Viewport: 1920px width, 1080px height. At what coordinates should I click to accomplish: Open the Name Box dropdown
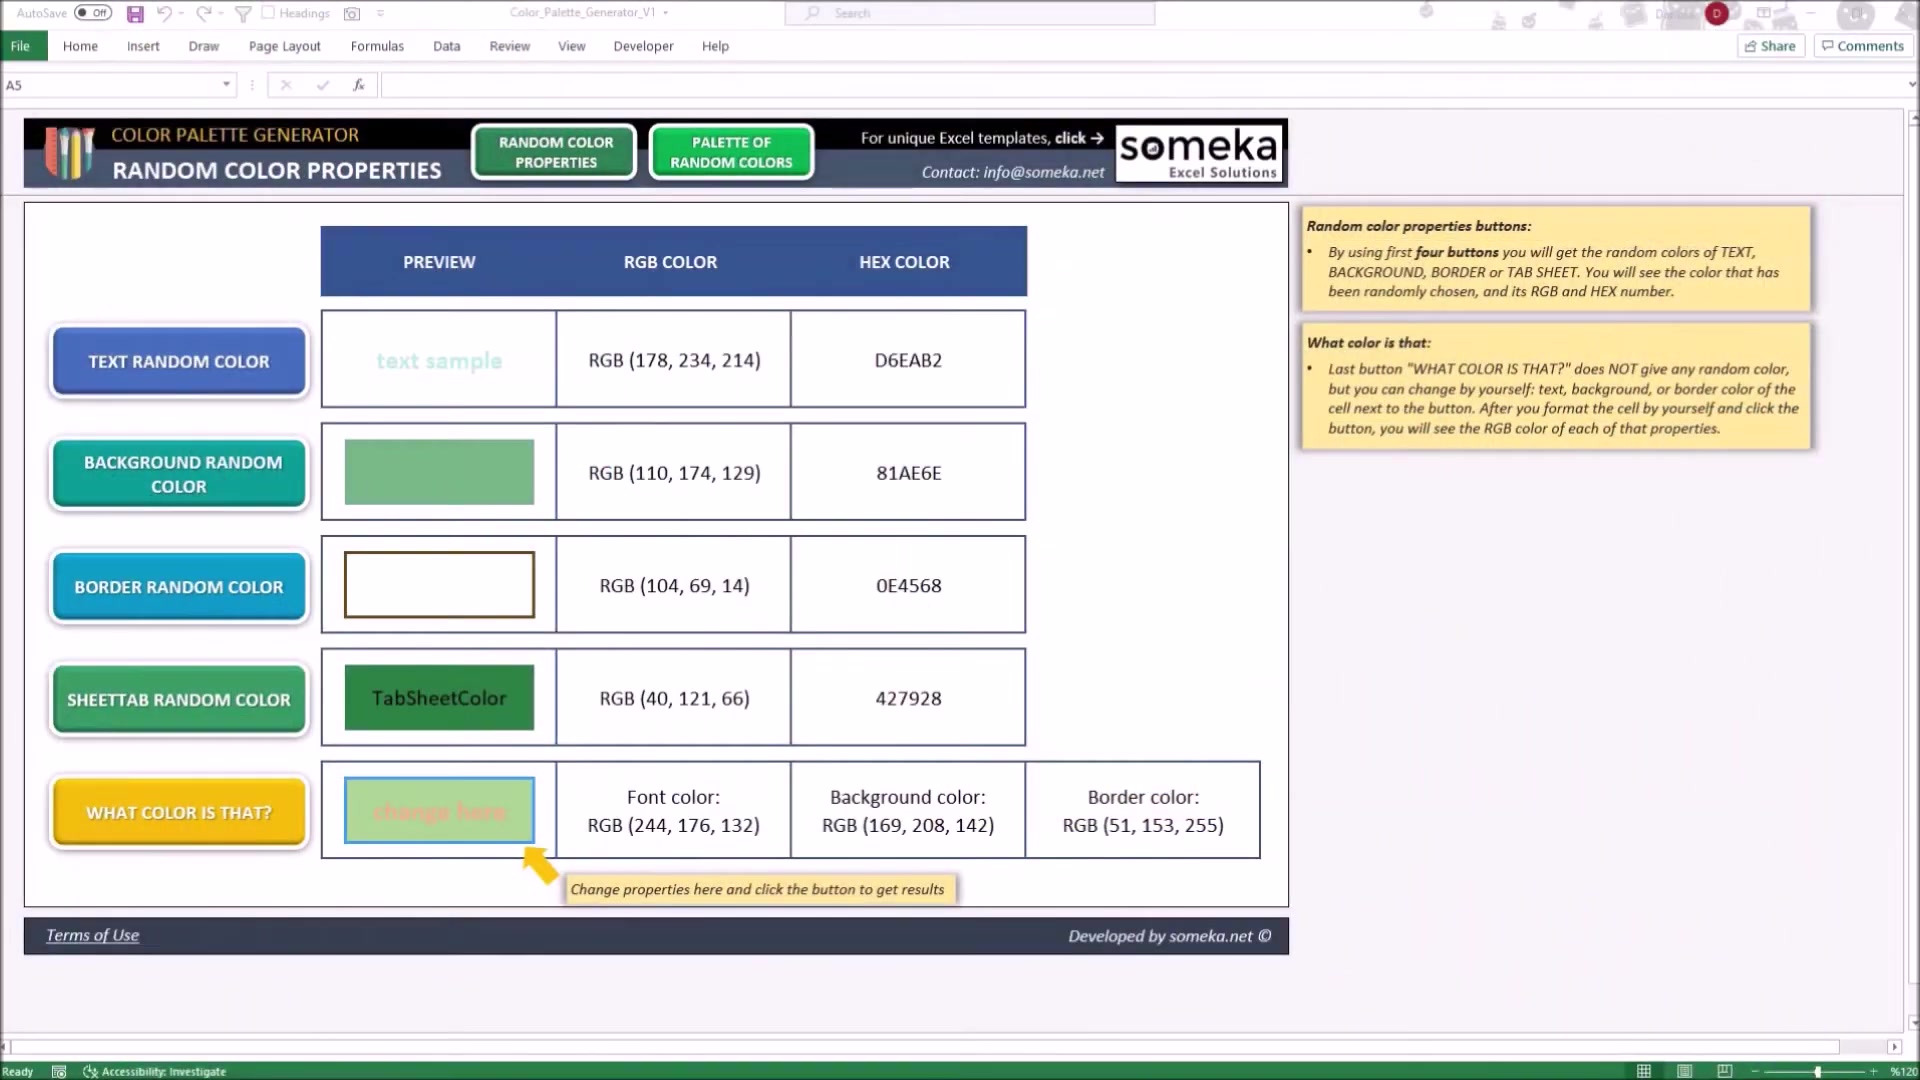coord(225,85)
